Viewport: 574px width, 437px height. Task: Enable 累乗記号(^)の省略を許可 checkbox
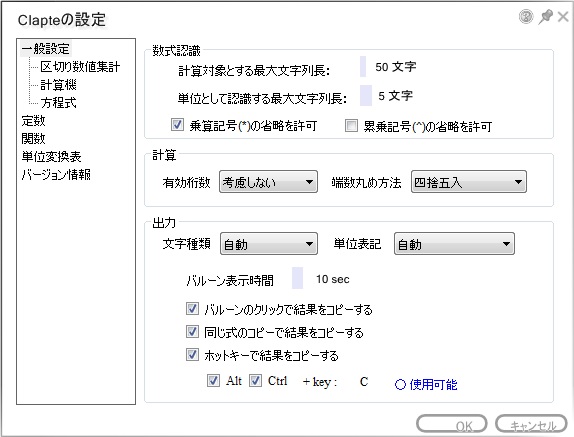(x=351, y=126)
